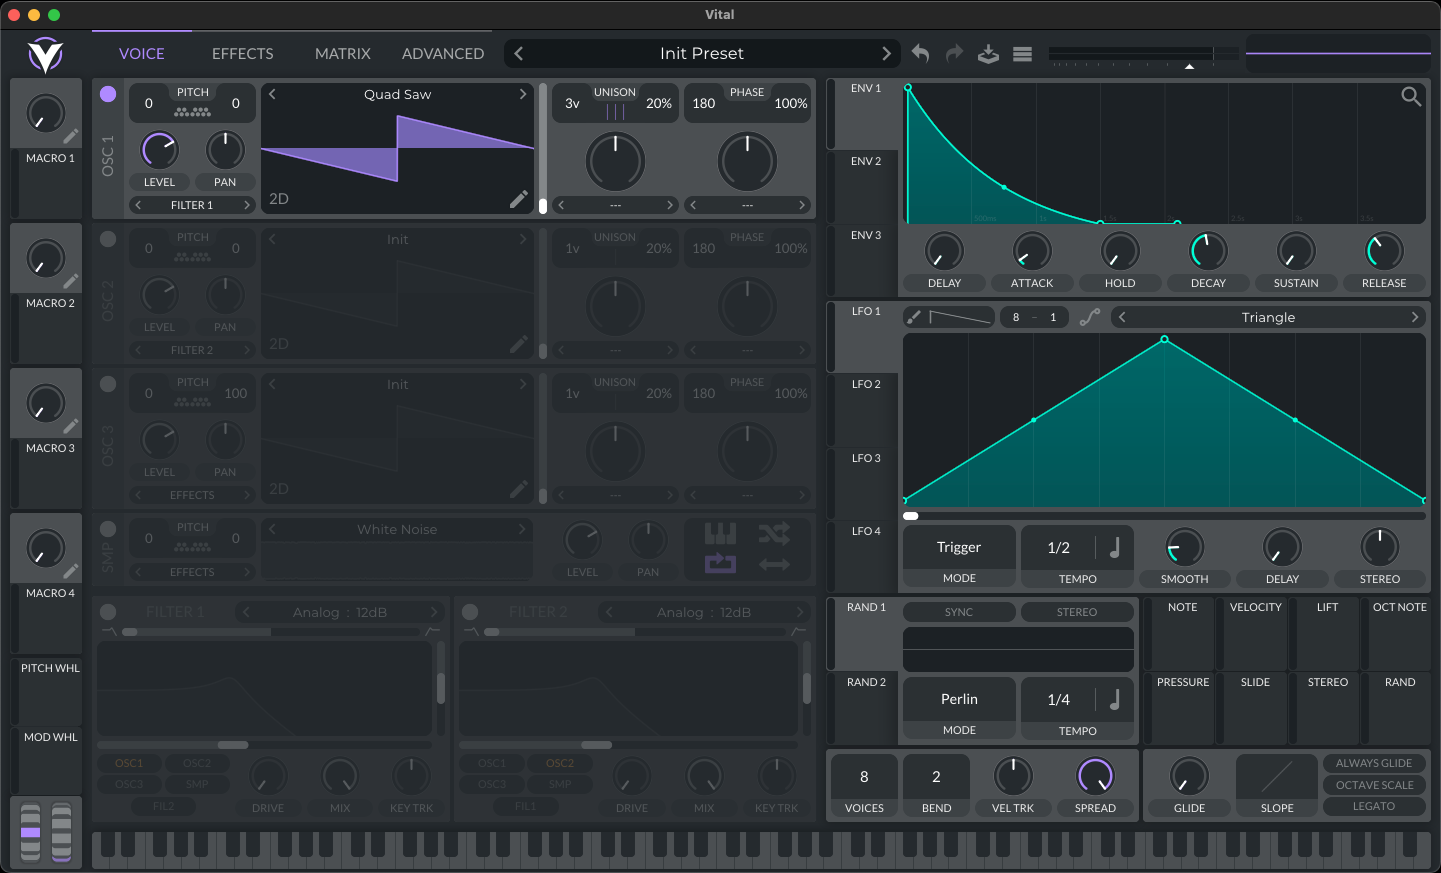Click the envelope magnifier zoom icon
The height and width of the screenshot is (873, 1441).
1411,96
